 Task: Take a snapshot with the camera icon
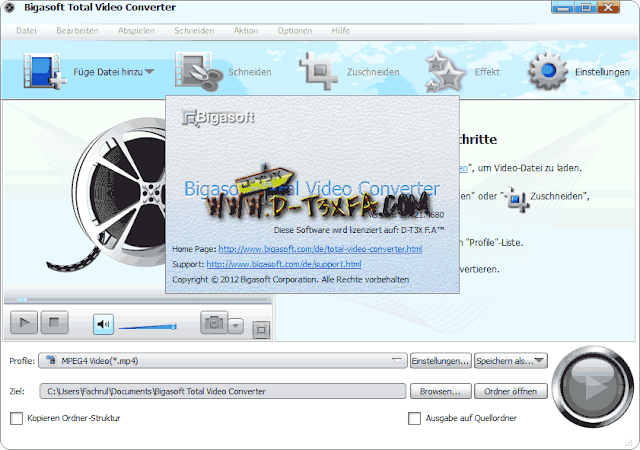[214, 323]
